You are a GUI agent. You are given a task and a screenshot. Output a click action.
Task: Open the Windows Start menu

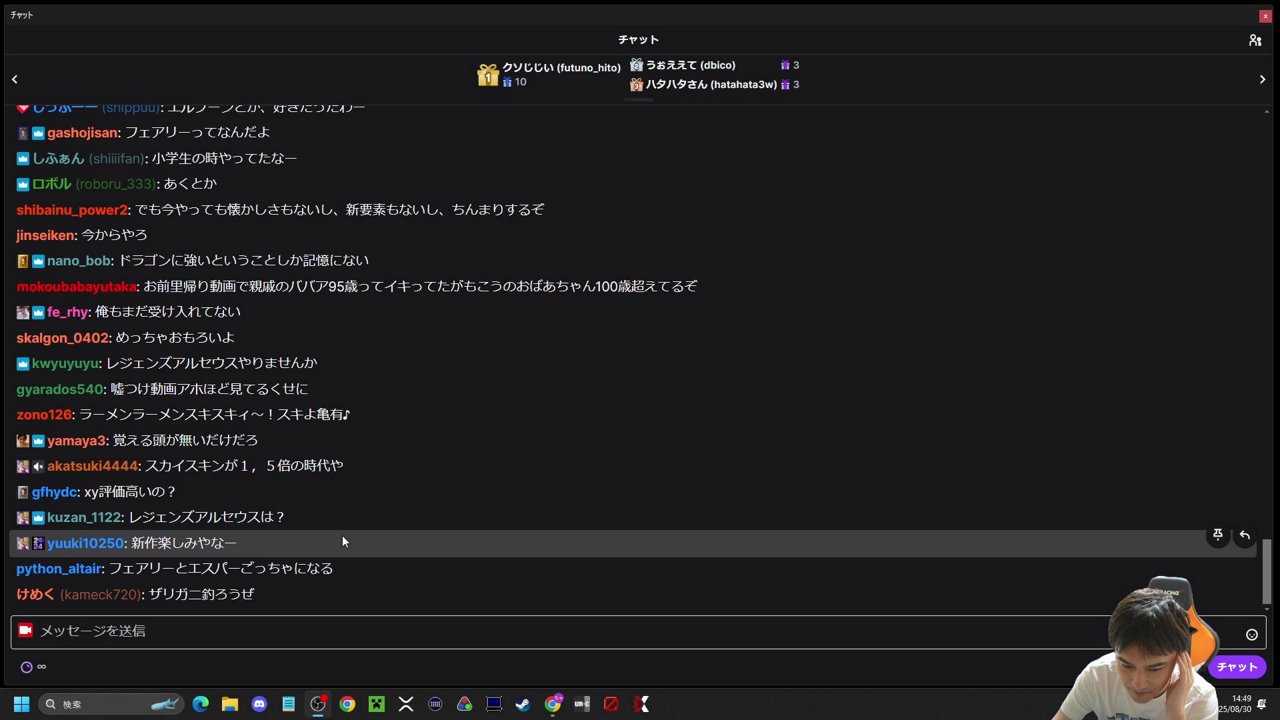coord(20,704)
